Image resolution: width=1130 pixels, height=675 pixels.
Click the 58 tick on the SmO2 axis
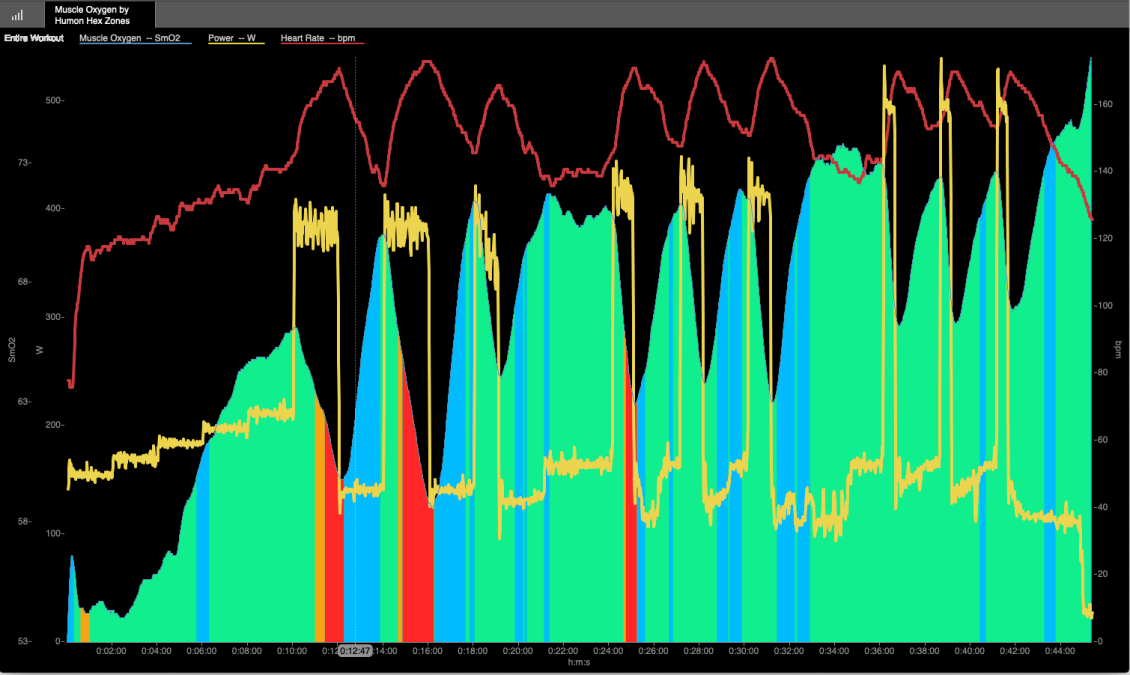(x=24, y=521)
